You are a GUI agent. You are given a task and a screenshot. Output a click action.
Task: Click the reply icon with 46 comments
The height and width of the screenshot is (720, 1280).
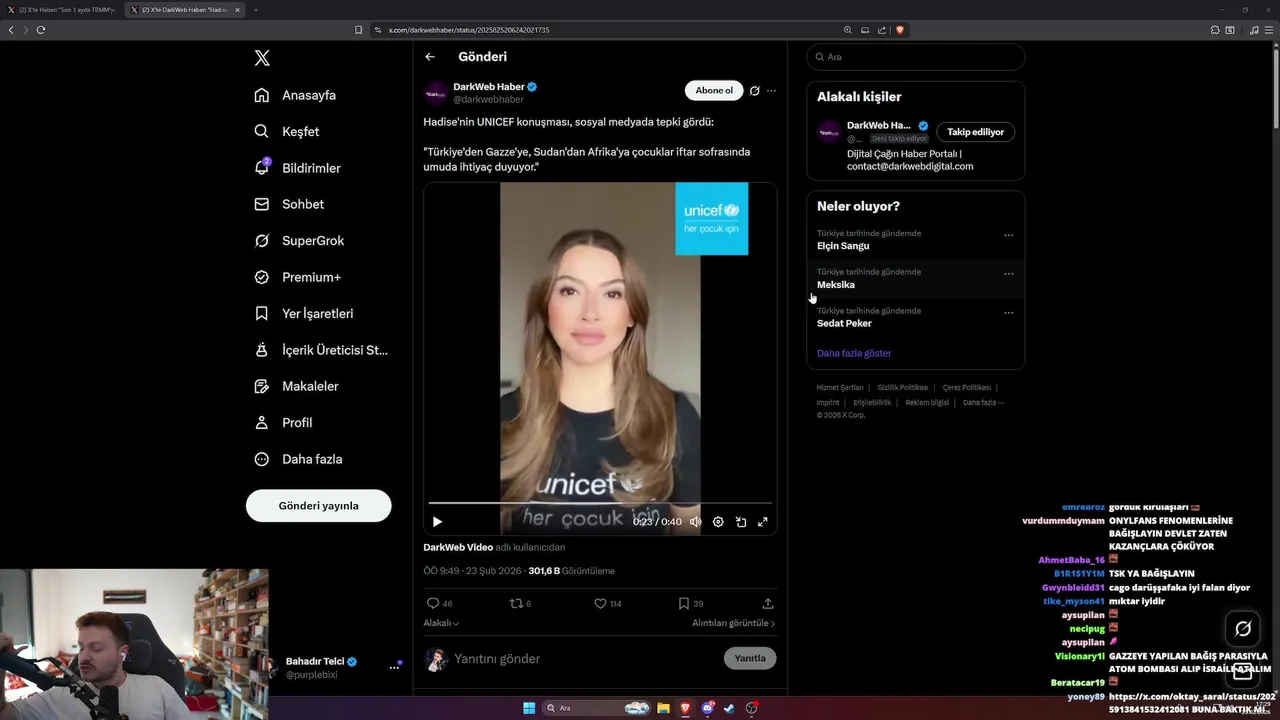pyautogui.click(x=433, y=603)
